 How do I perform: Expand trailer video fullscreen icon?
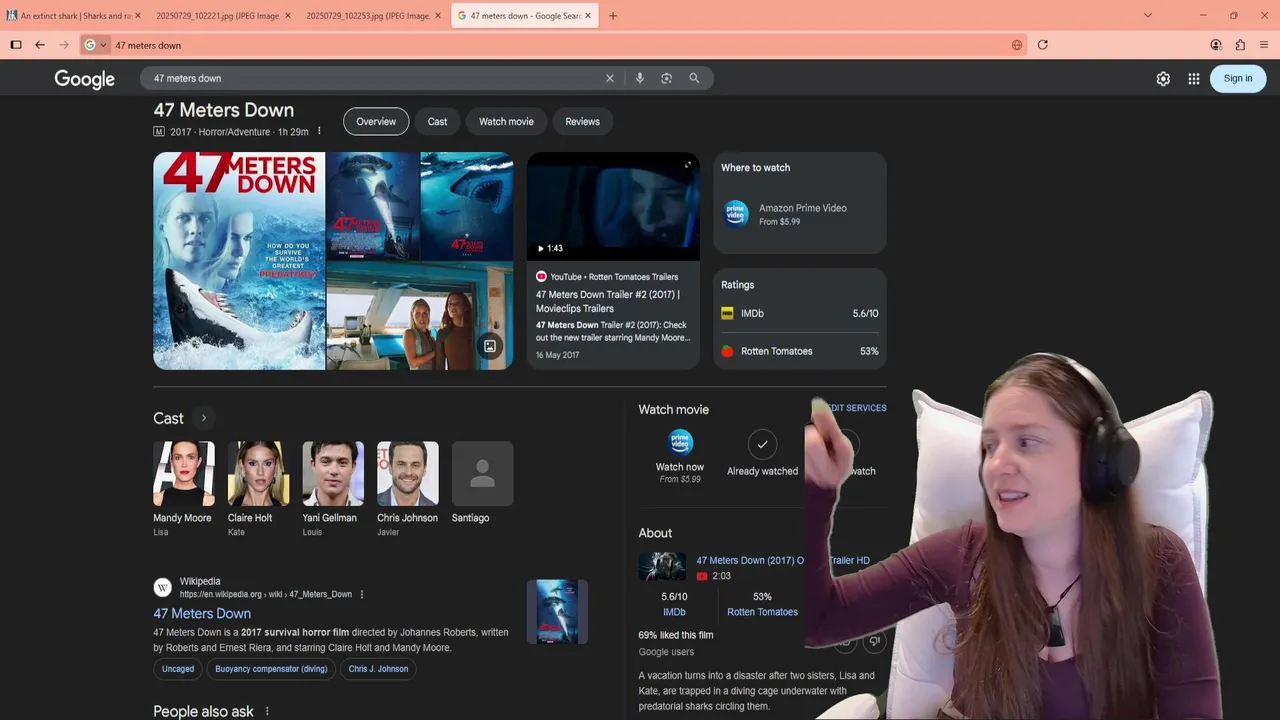688,165
